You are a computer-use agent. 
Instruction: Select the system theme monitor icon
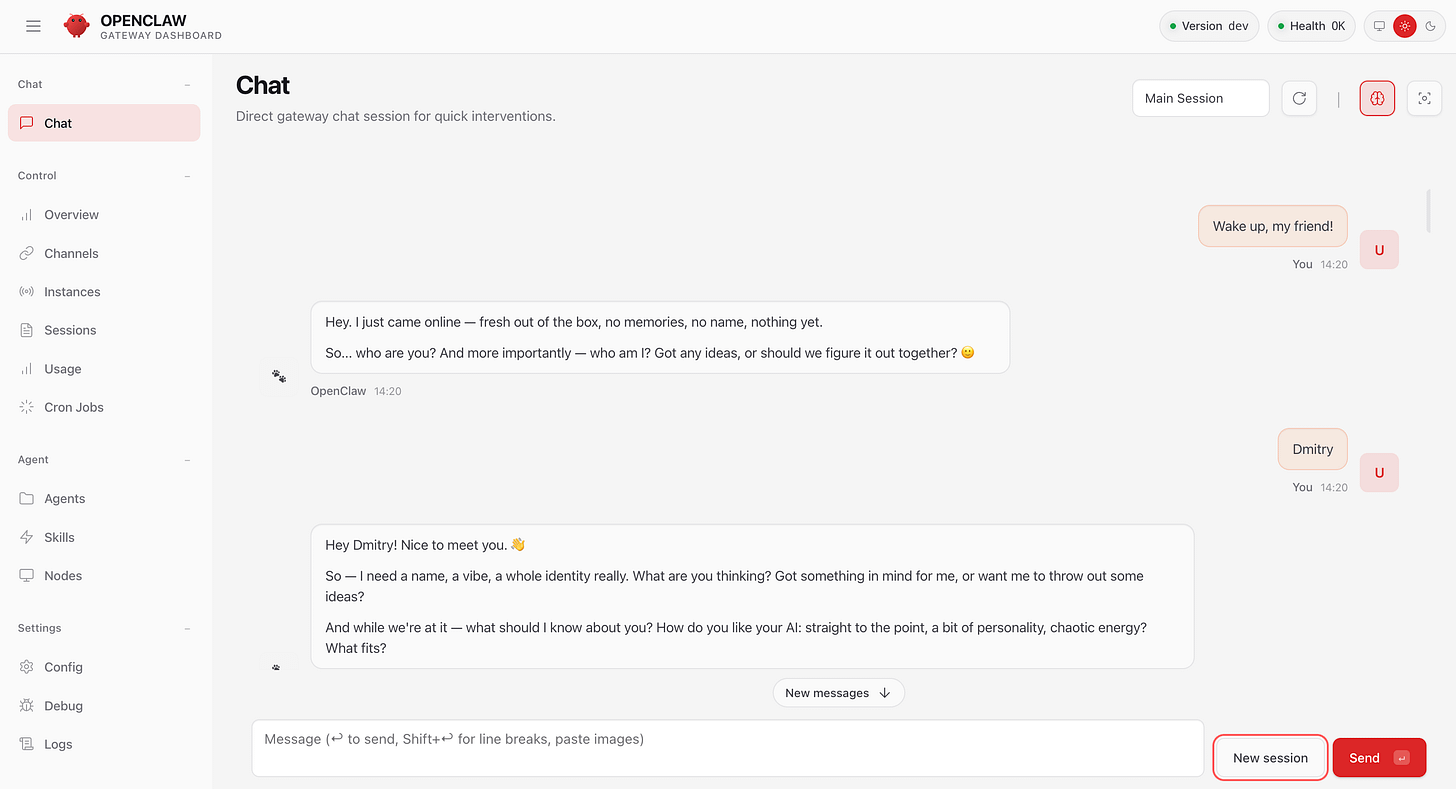(x=1380, y=26)
